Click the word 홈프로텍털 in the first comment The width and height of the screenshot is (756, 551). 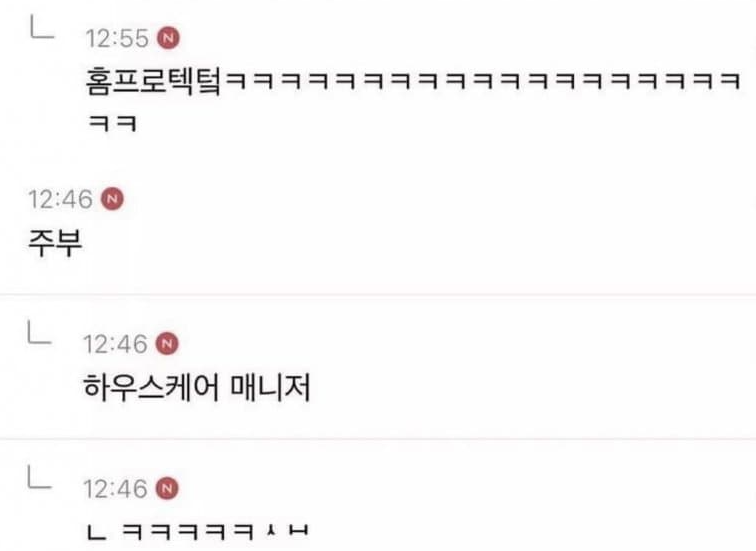[154, 81]
